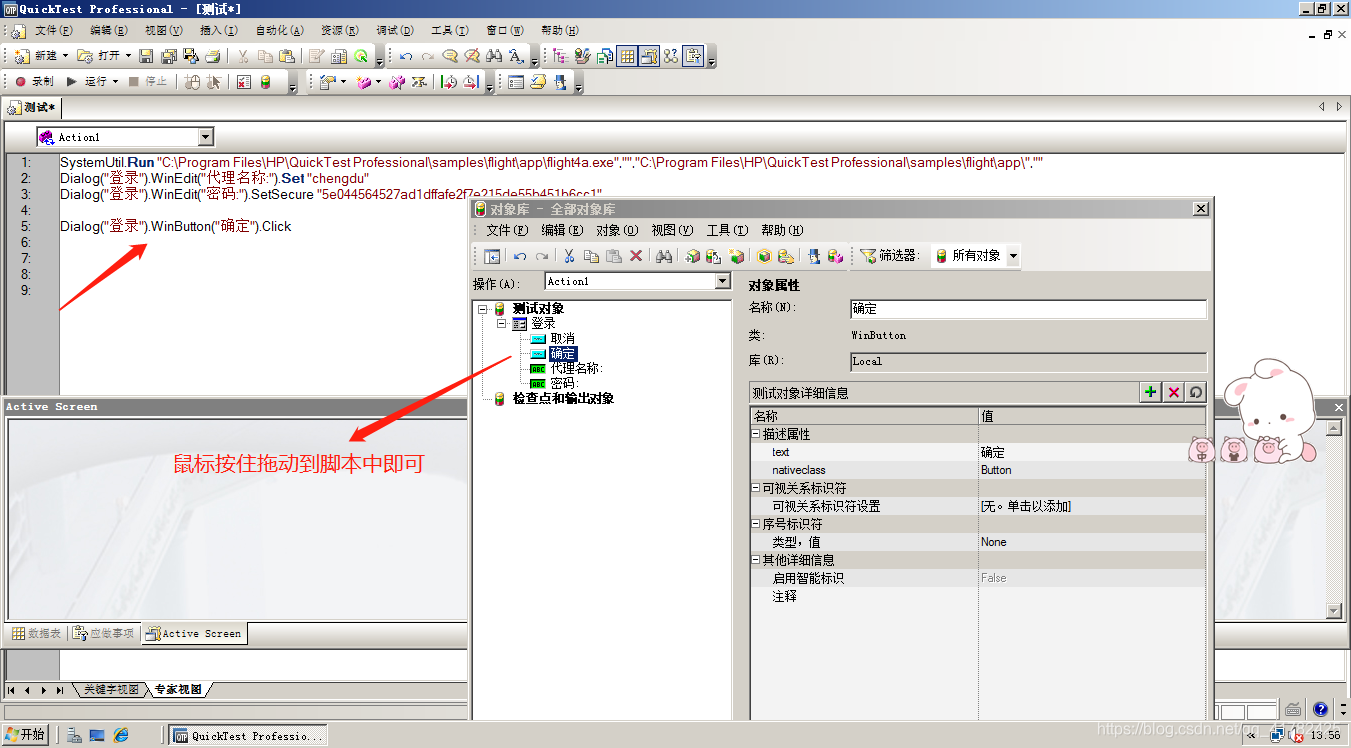This screenshot has width=1351, height=748.
Task: Click circular reset arrow beside red X
Action: click(x=1195, y=393)
